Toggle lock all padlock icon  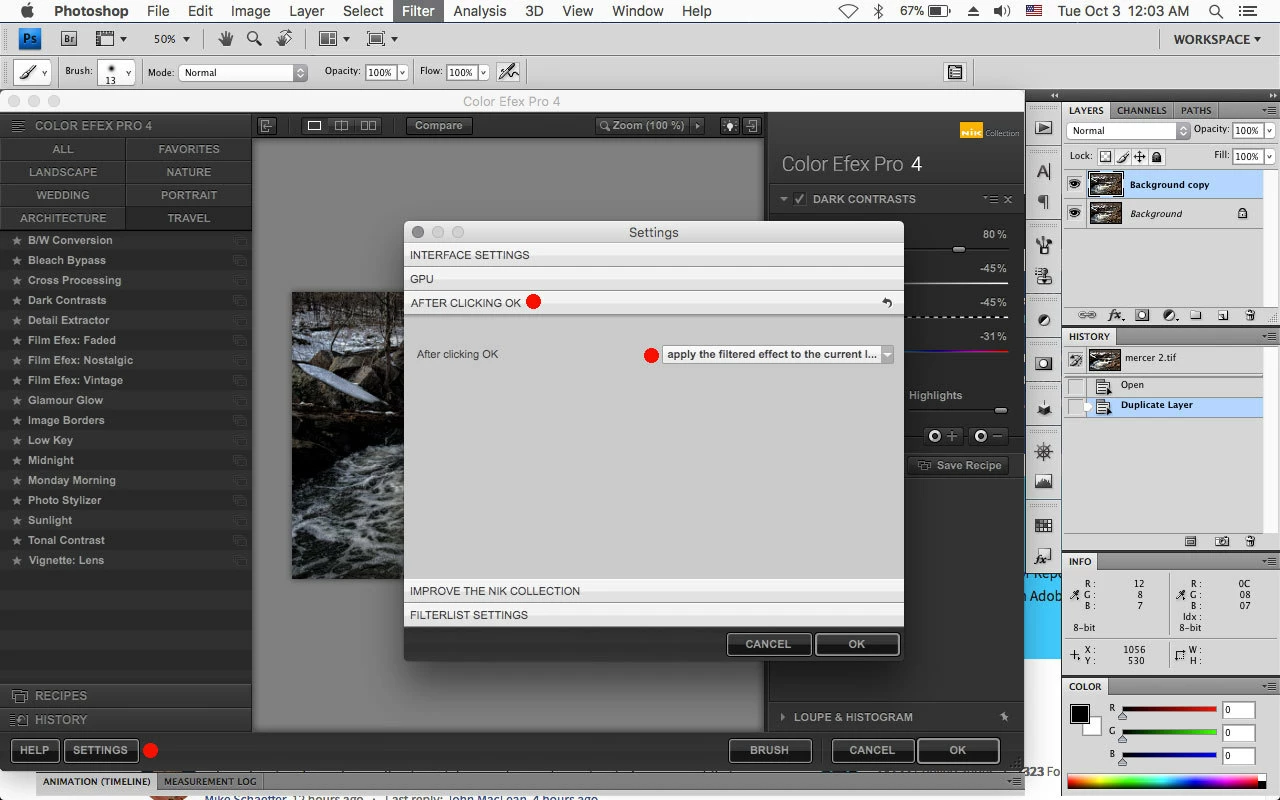point(1157,157)
